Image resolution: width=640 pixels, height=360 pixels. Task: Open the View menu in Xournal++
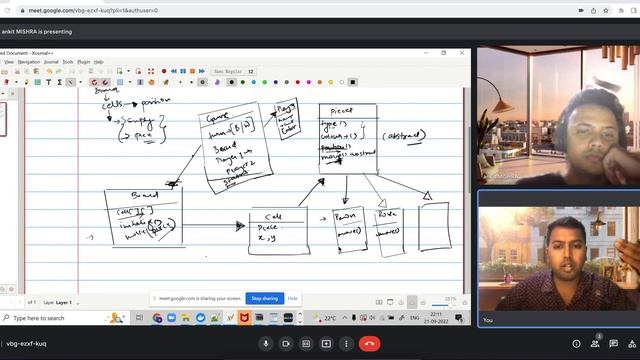[x=9, y=62]
